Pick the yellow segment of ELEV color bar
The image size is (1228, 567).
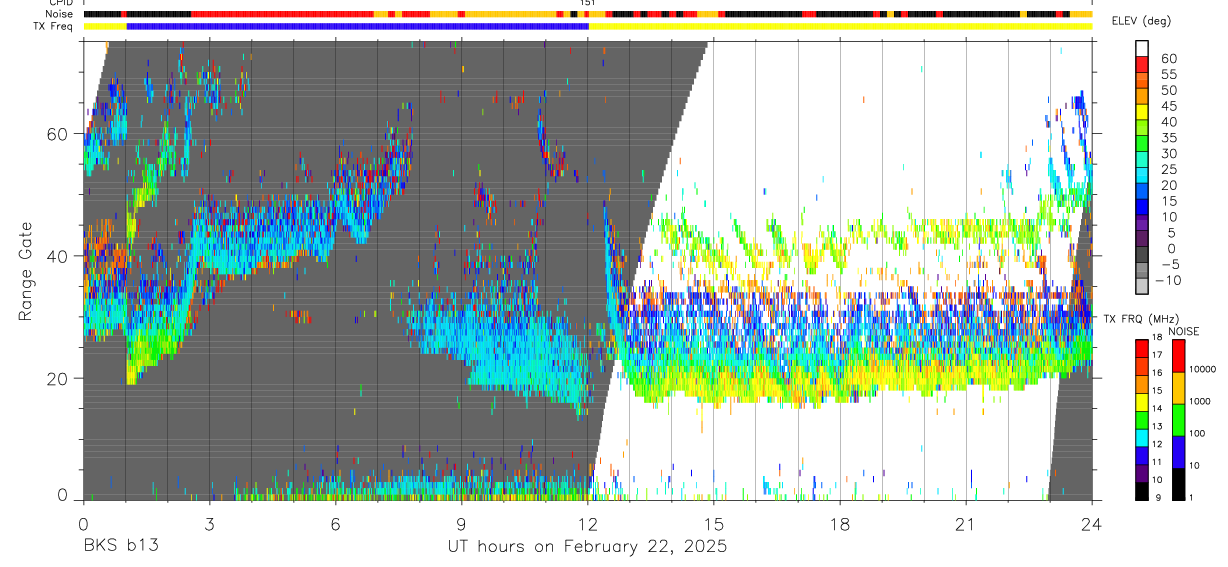pos(1142,112)
